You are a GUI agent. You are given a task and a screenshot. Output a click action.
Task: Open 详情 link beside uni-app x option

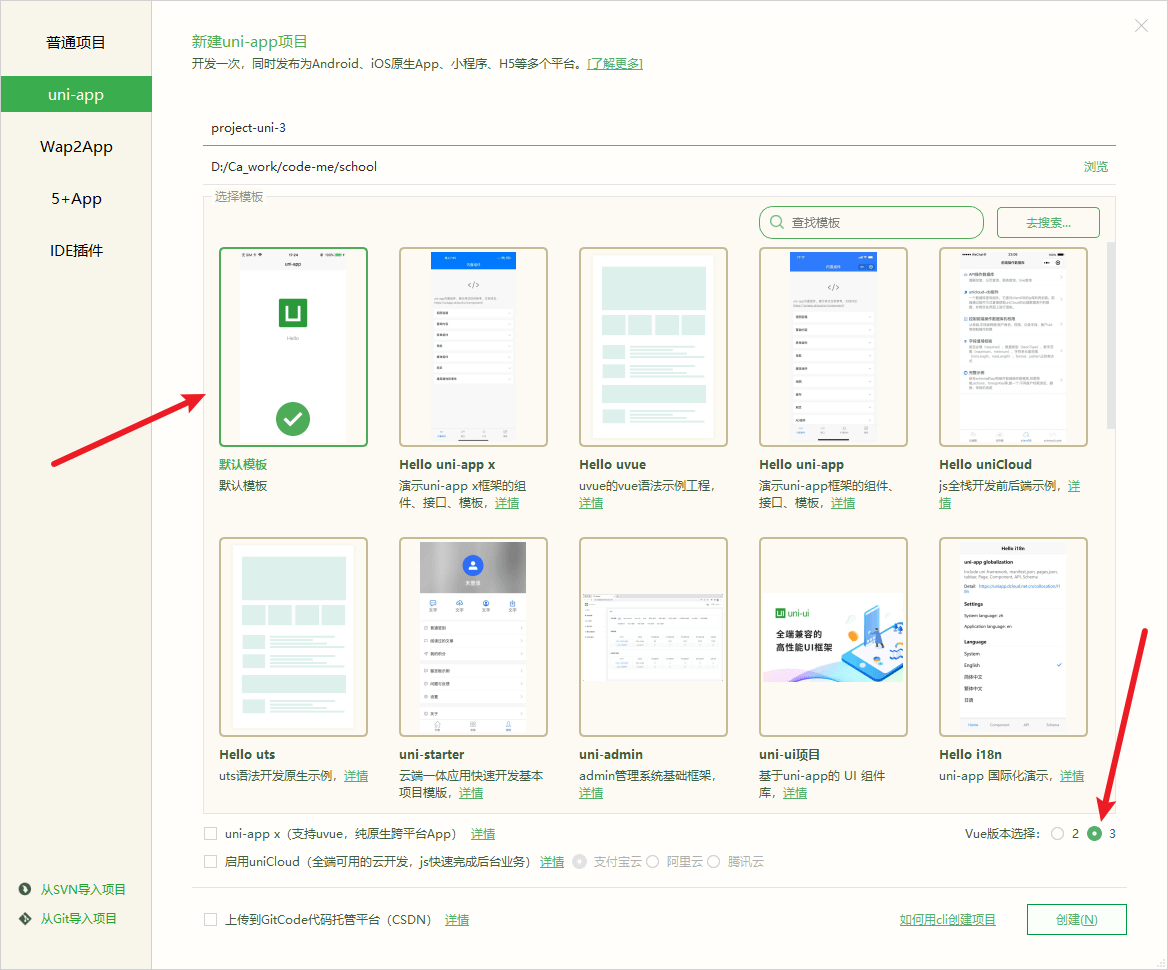click(483, 834)
